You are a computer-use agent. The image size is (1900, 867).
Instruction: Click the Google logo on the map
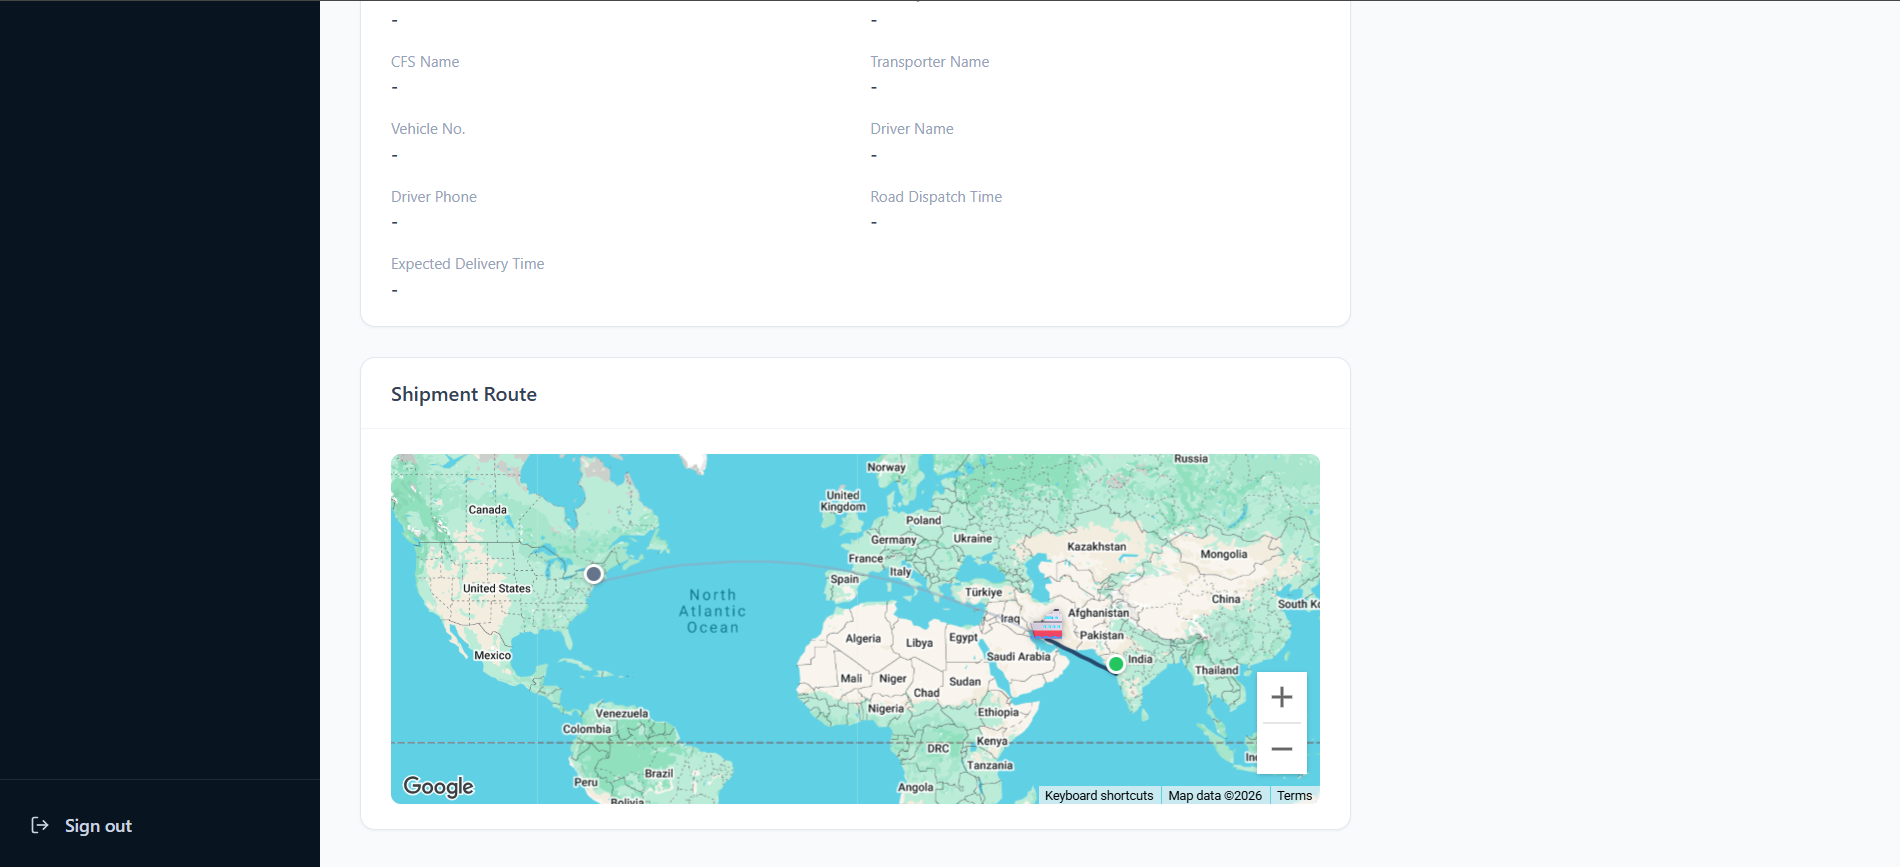[439, 786]
